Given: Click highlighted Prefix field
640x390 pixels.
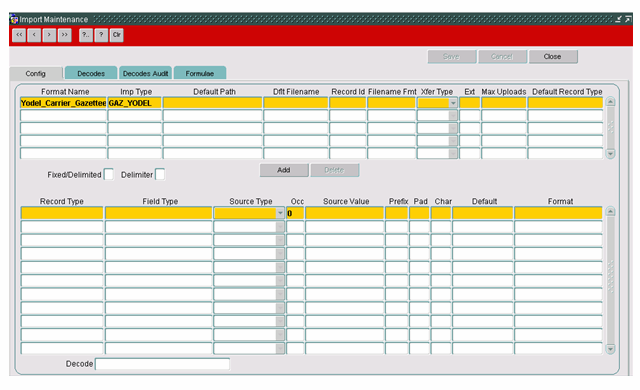Looking at the screenshot, I should tap(396, 213).
